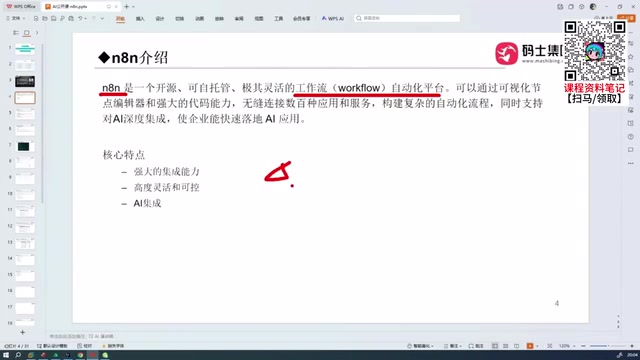This screenshot has width=640, height=360.
Task: Launch the WPS AI tab
Action: [333, 19]
